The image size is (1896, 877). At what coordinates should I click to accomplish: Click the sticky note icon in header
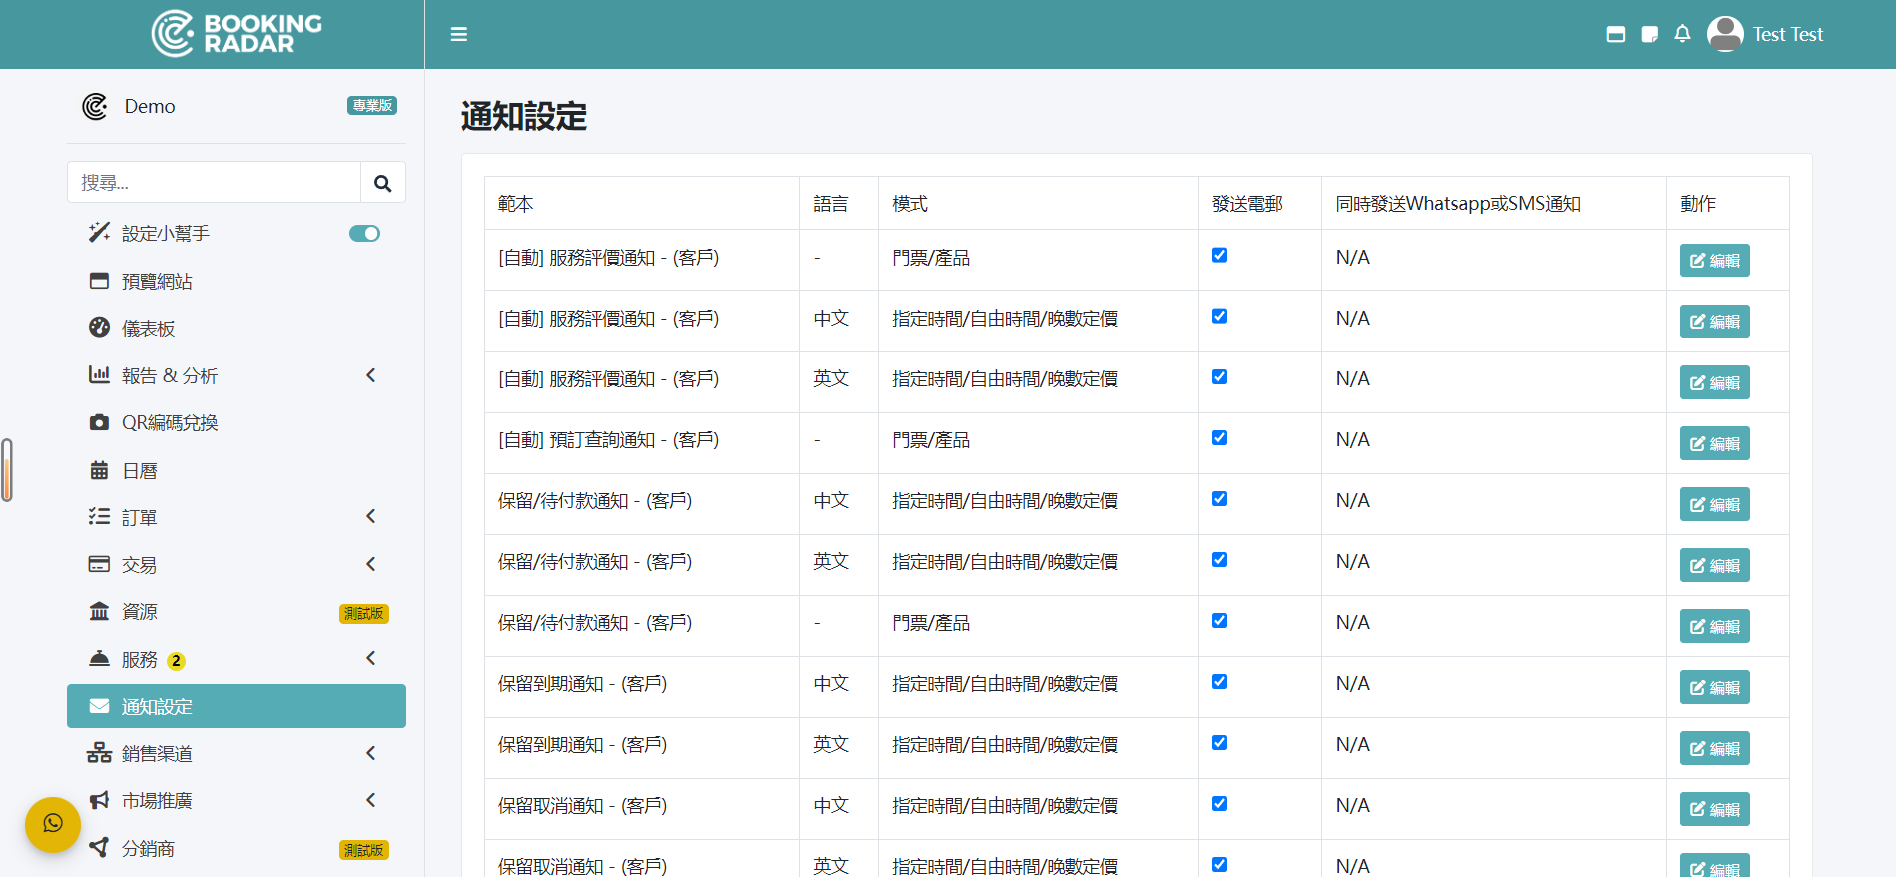point(1650,34)
